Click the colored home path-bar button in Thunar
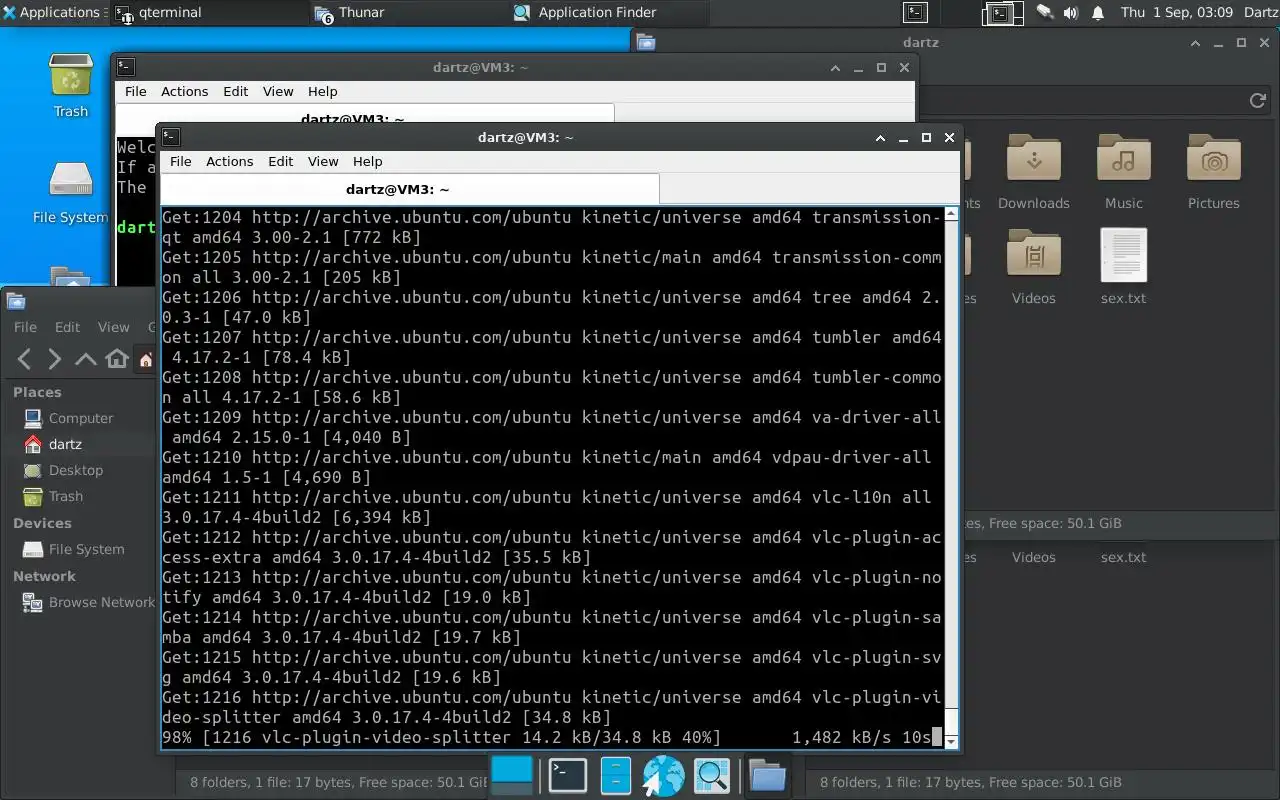This screenshot has height=800, width=1280. pyautogui.click(x=146, y=359)
